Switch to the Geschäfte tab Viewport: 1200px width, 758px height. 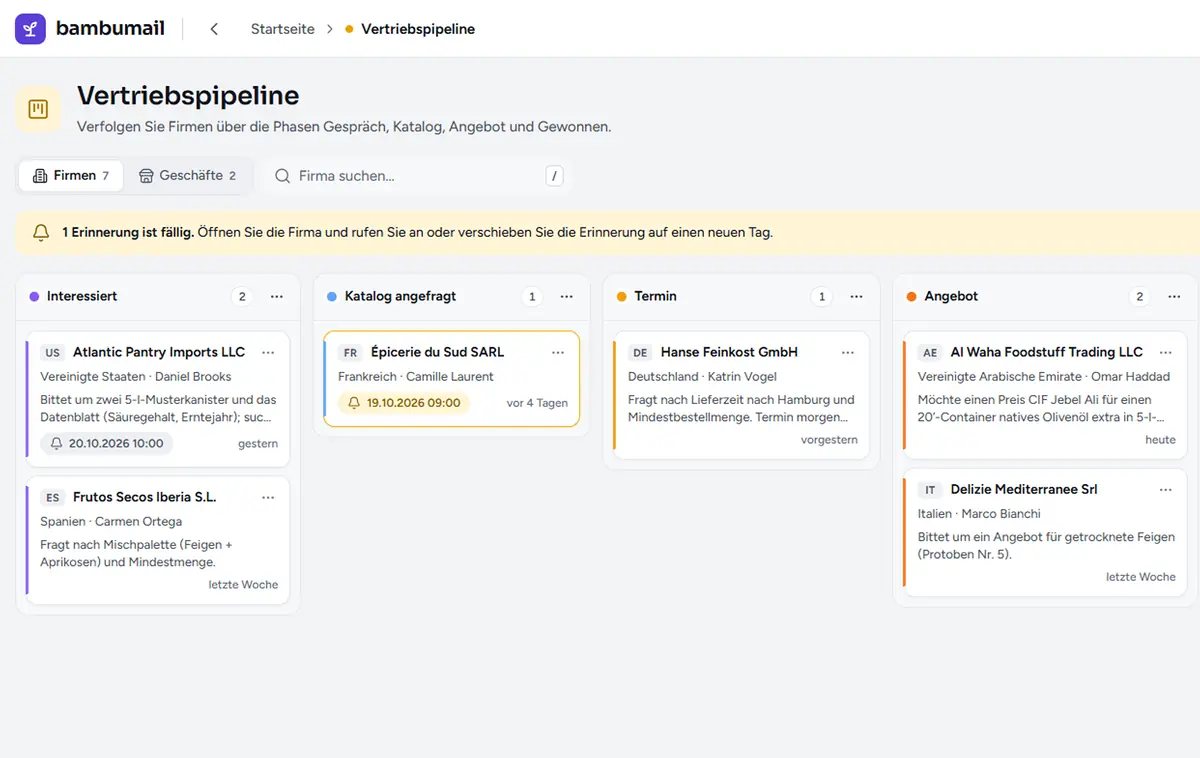188,175
